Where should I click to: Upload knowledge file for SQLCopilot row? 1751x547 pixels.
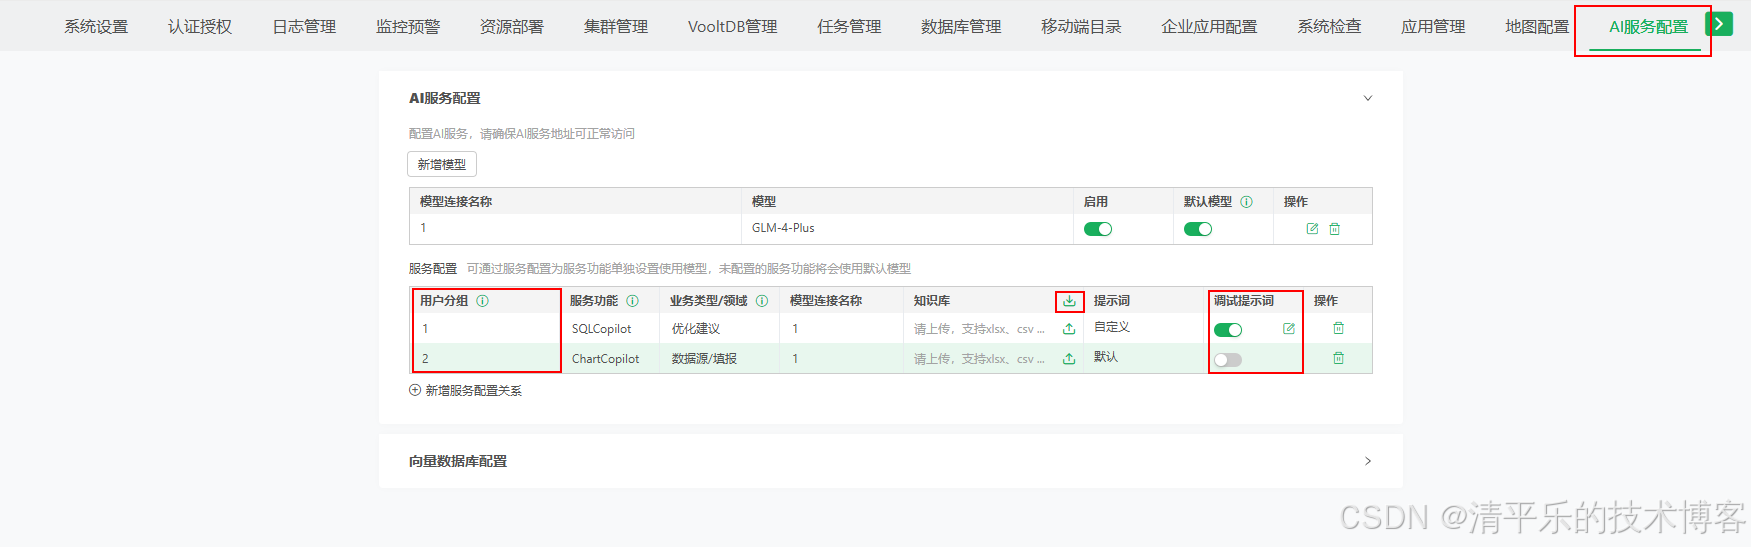[x=1069, y=329]
